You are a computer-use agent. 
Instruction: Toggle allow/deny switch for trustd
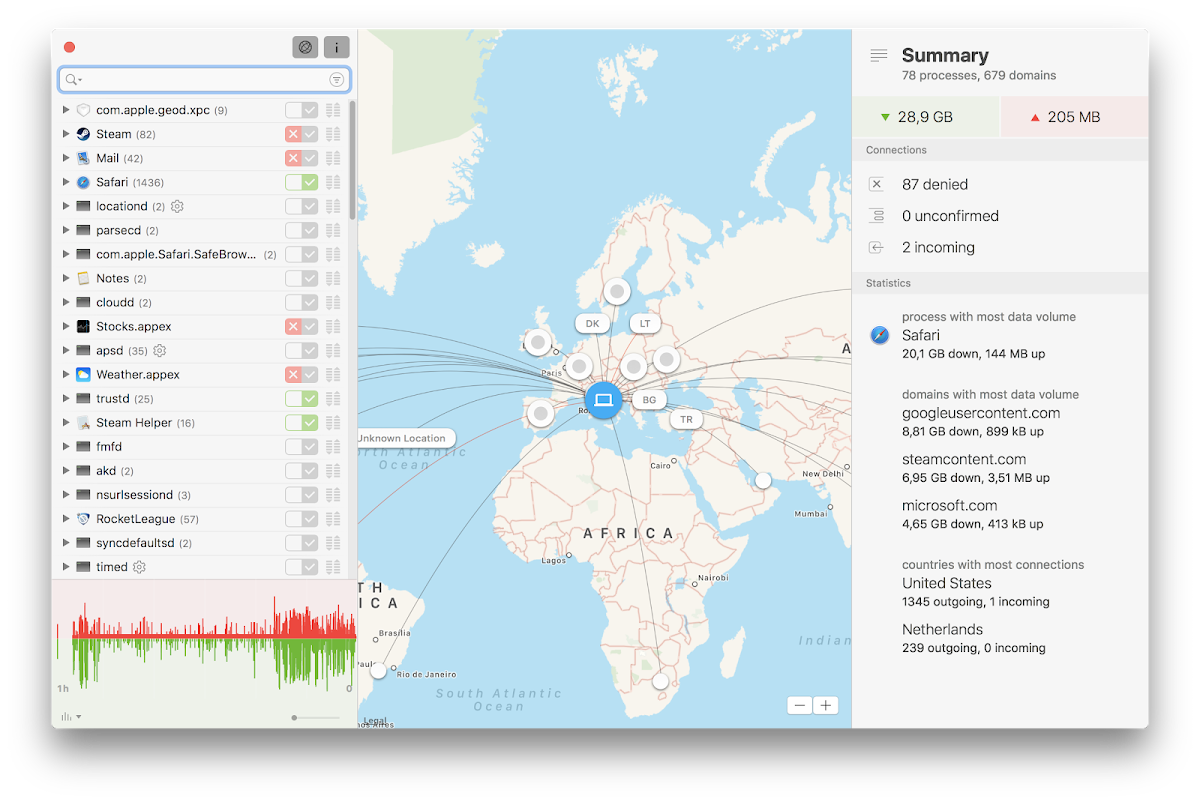tap(301, 399)
